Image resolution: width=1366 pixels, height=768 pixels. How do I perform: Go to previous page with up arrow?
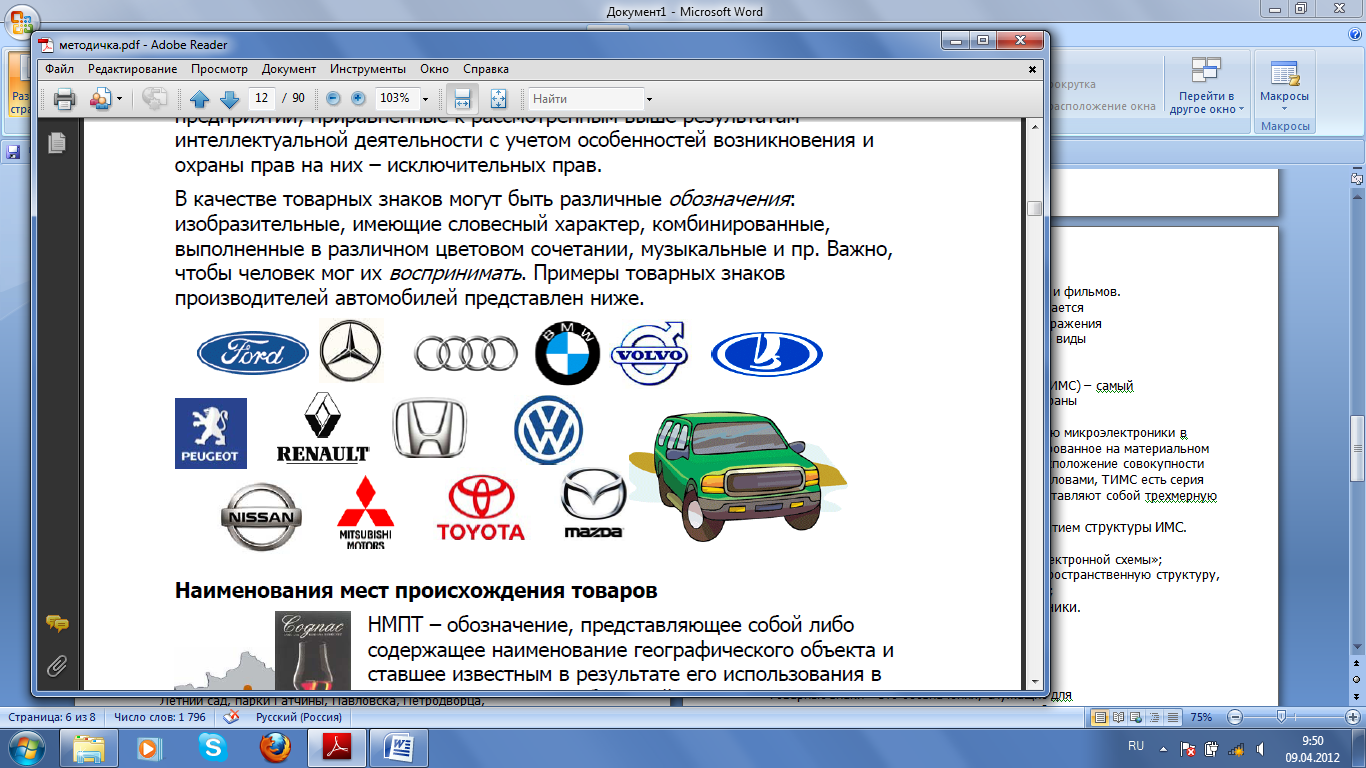(x=199, y=99)
